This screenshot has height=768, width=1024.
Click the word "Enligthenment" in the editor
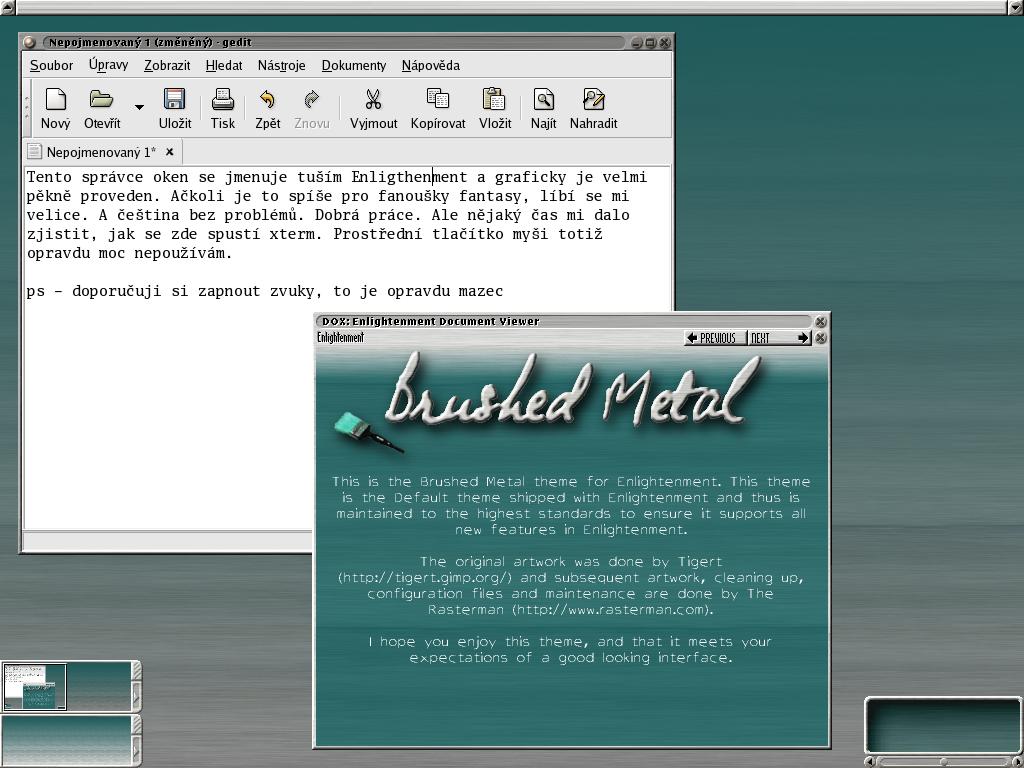(x=409, y=177)
